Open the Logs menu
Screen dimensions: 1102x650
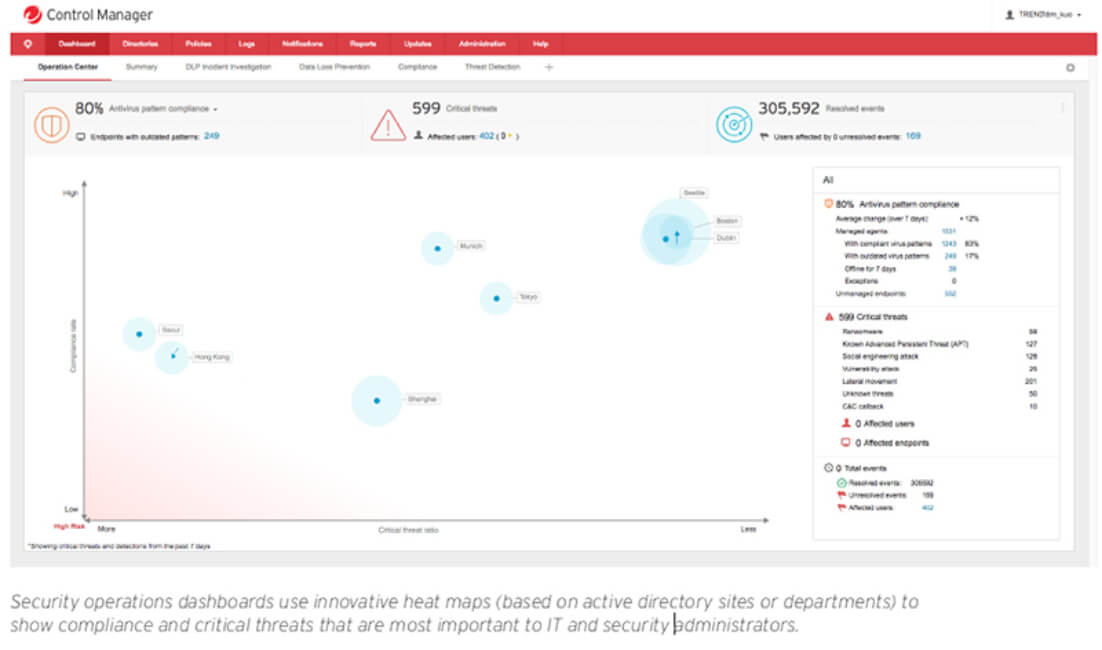(x=246, y=44)
